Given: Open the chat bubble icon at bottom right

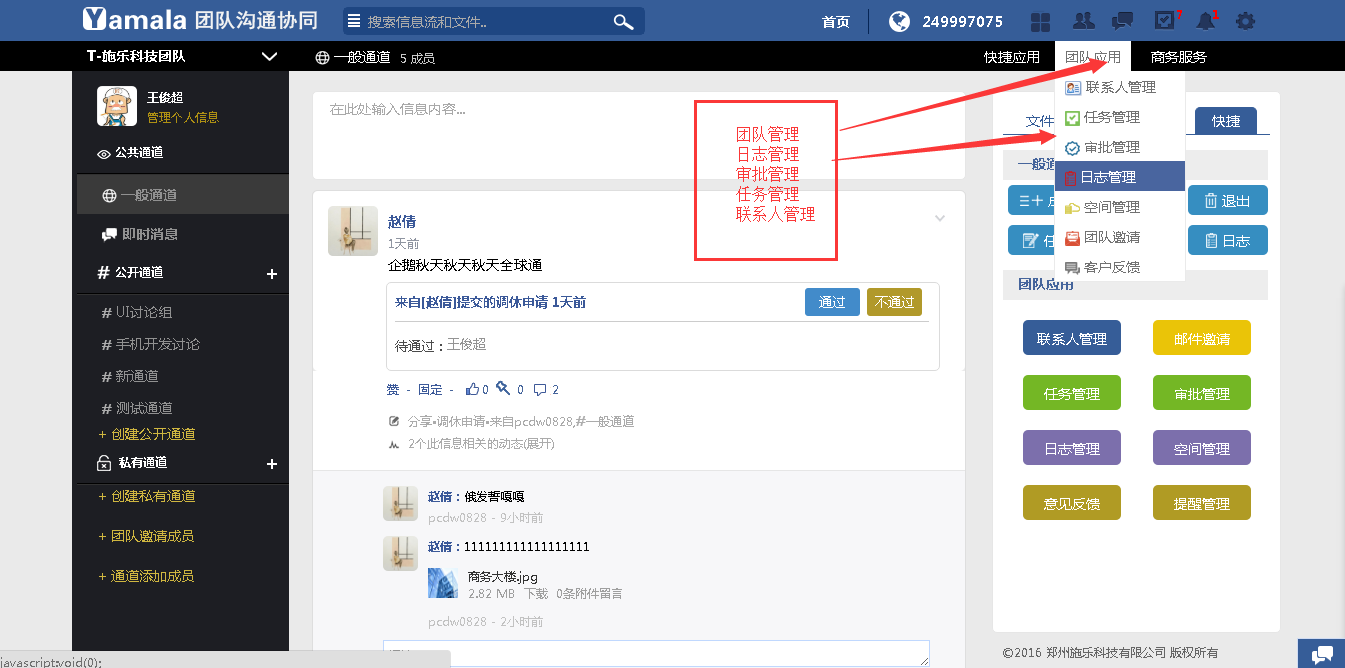Looking at the screenshot, I should coord(1321,653).
